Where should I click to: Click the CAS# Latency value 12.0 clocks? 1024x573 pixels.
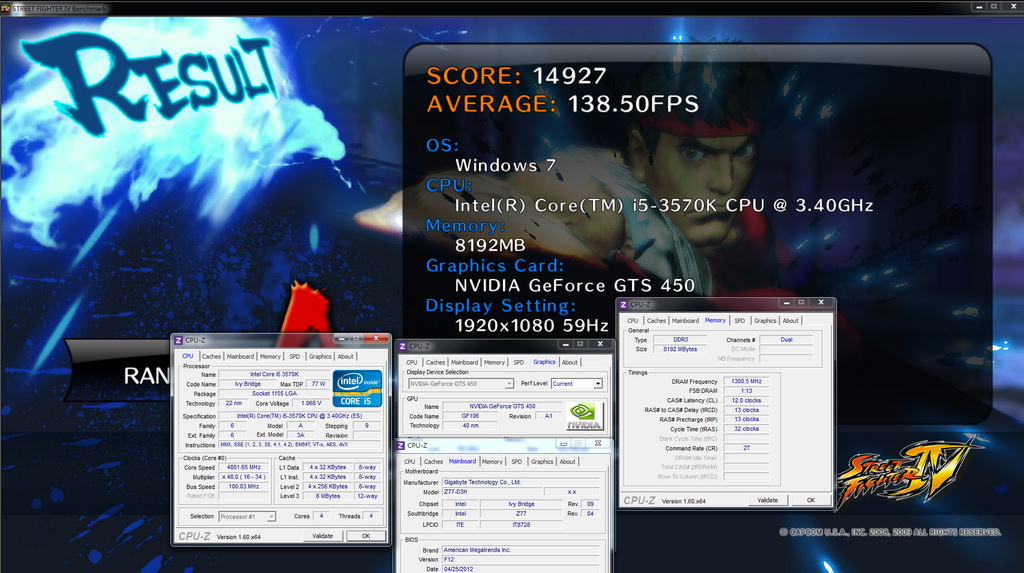746,401
